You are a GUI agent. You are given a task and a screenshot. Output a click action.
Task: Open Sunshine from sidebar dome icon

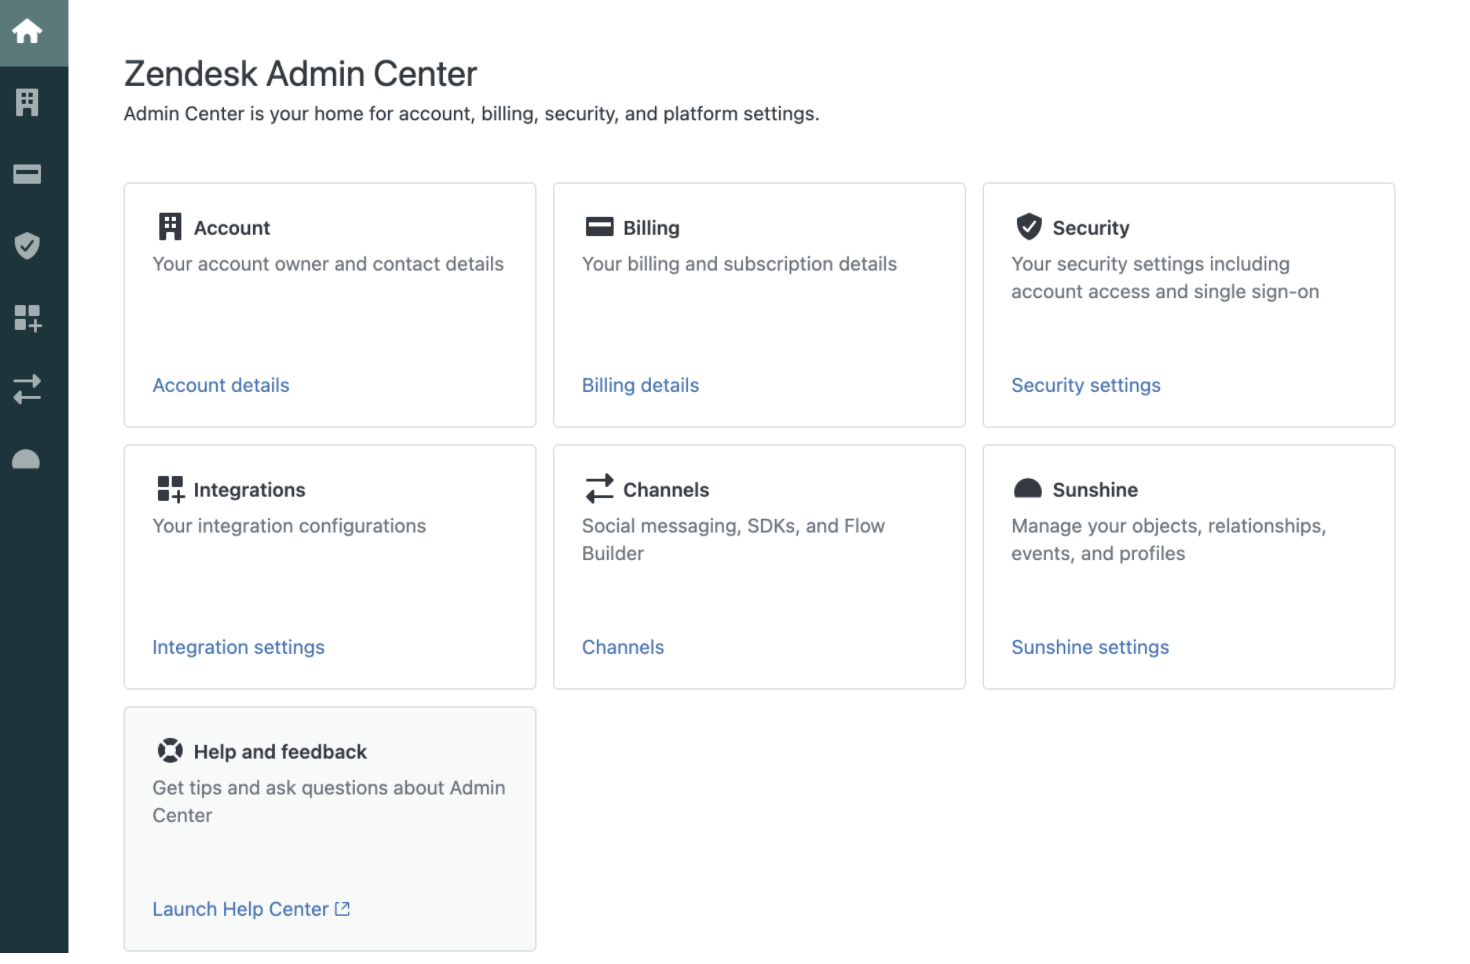coord(27,460)
